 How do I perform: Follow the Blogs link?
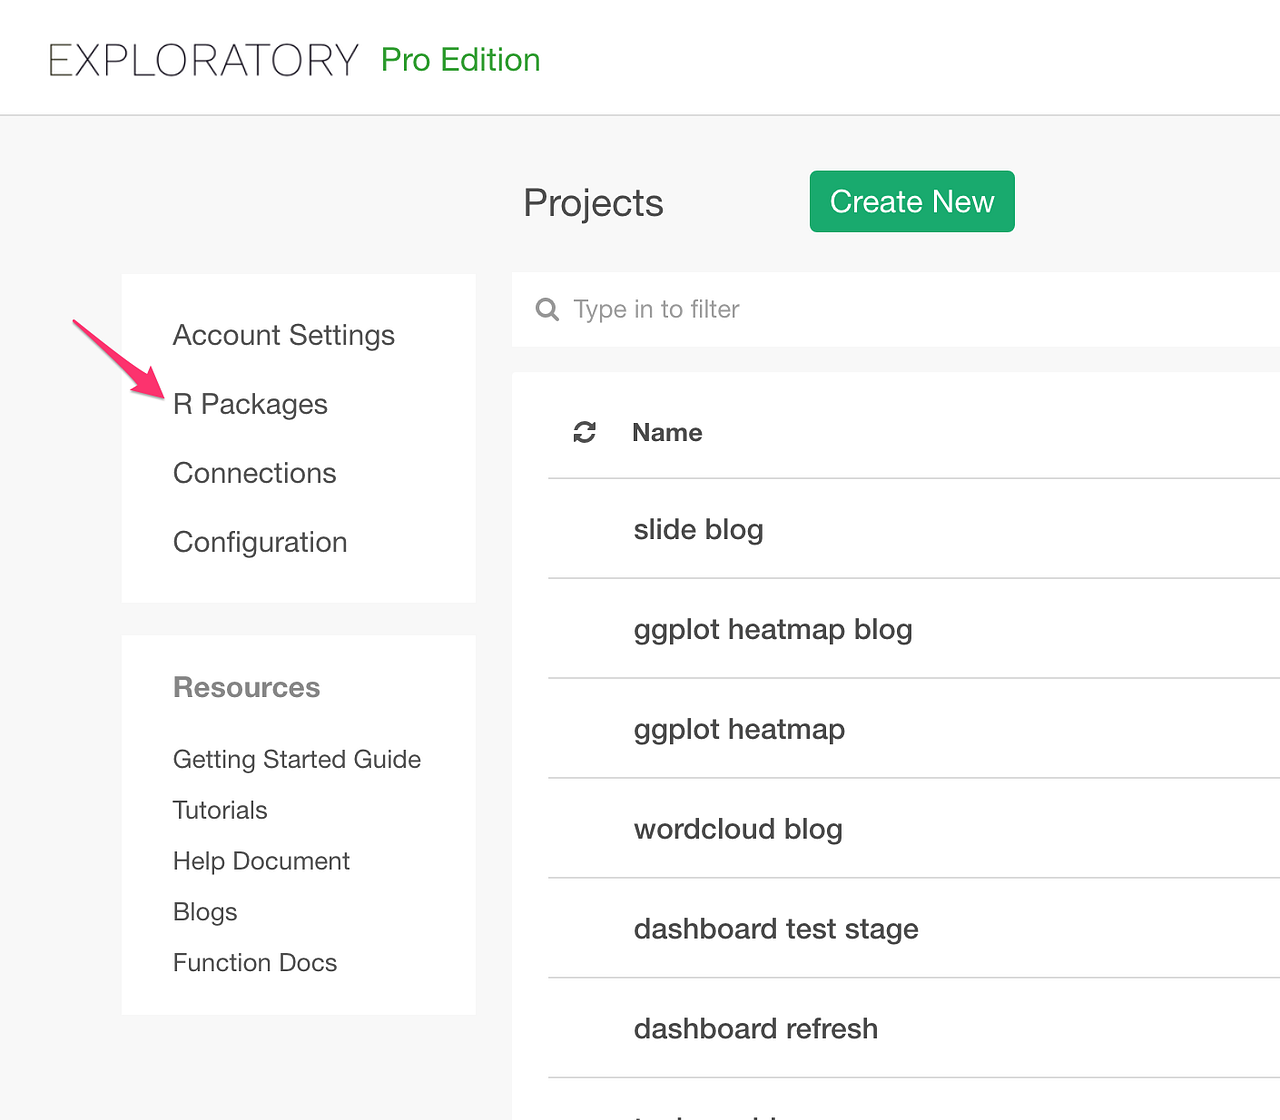(x=205, y=912)
